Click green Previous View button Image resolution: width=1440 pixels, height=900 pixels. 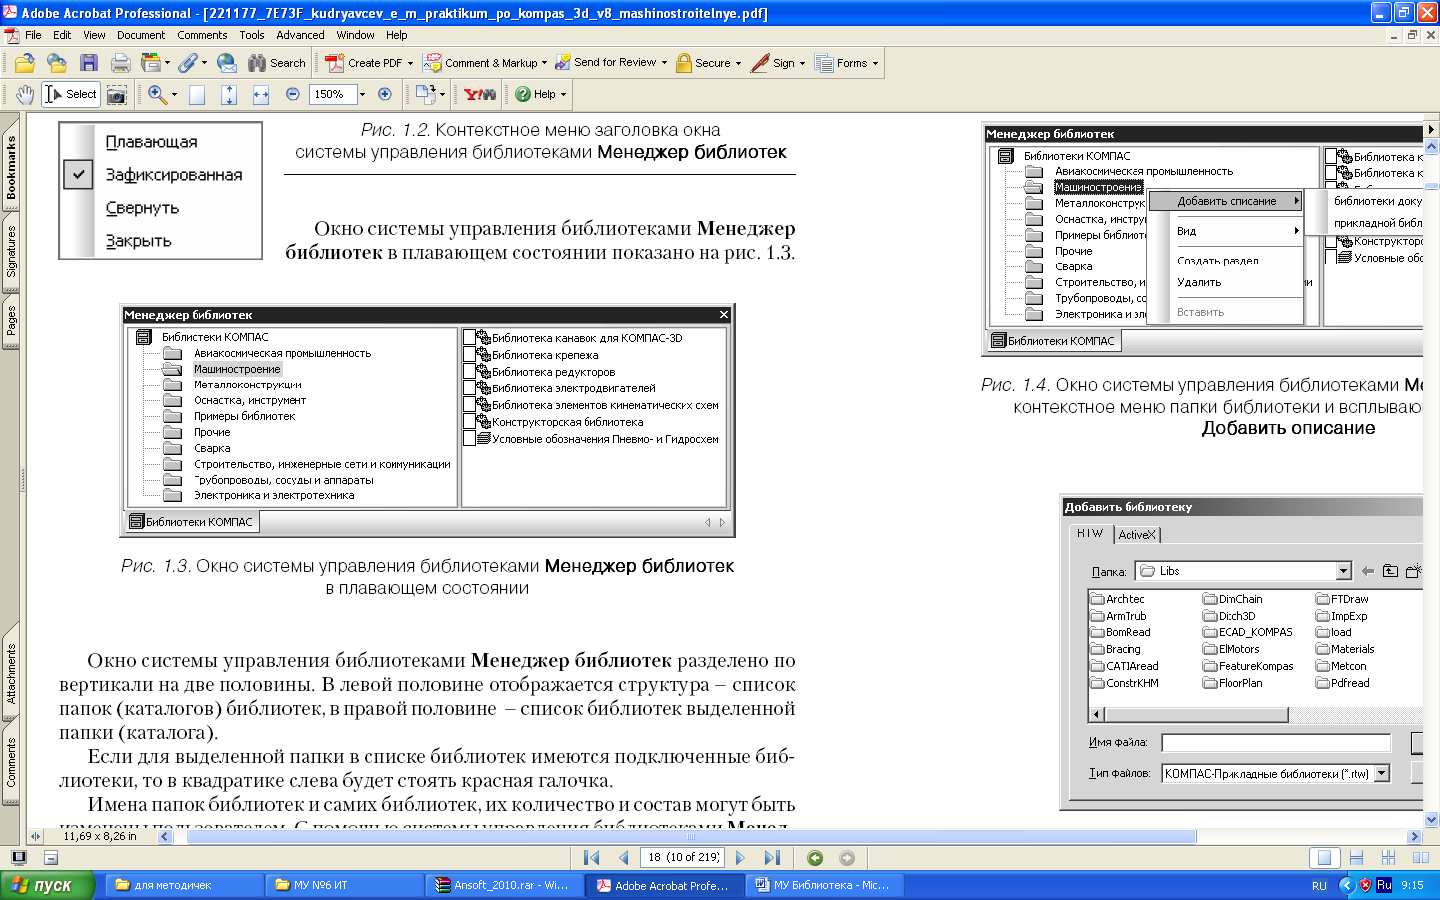[815, 858]
